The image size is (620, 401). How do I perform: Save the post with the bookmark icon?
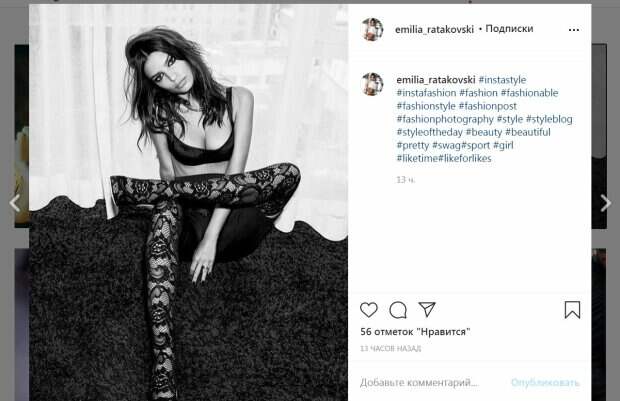click(572, 310)
